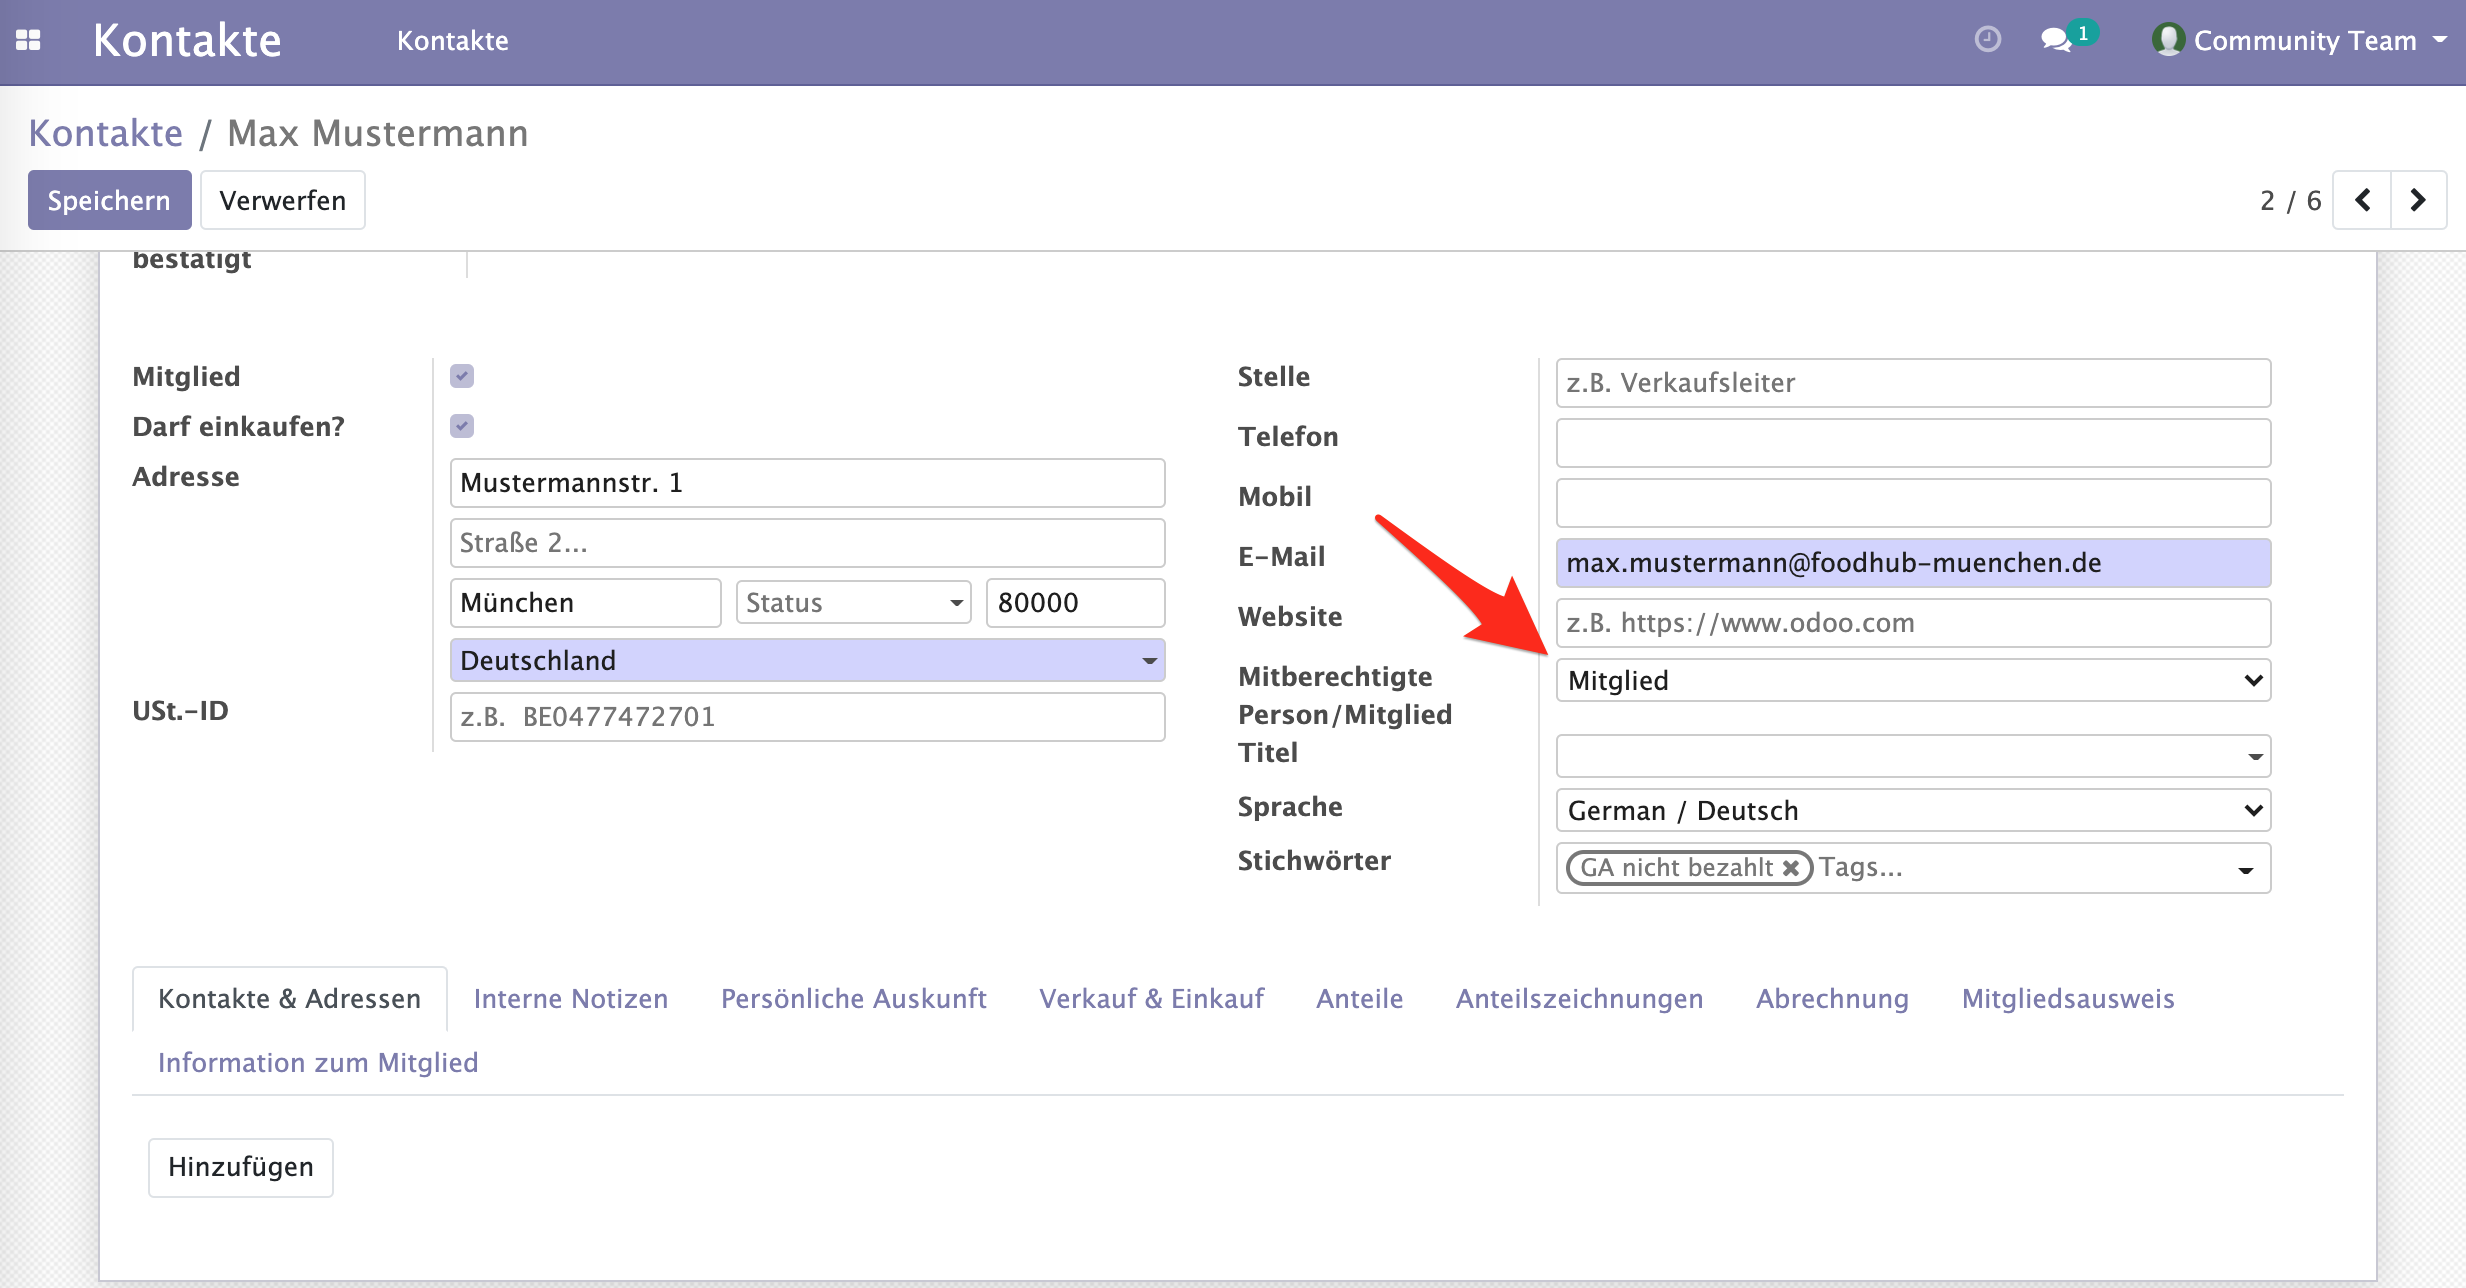Open the Sprache dropdown showing German / Deutsch

coord(1913,810)
